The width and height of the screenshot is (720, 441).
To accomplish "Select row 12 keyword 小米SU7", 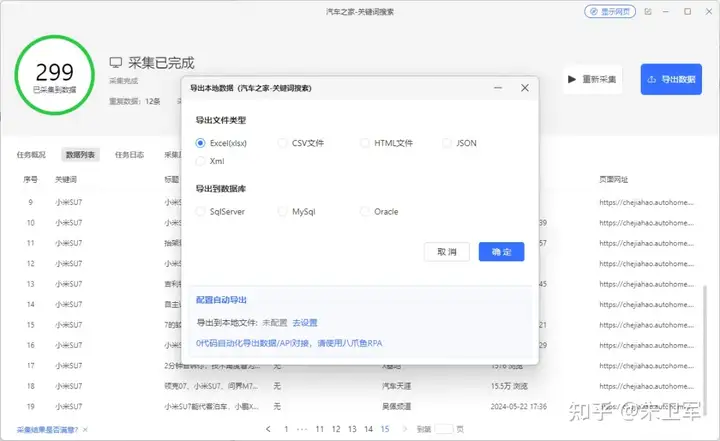I will [x=69, y=264].
